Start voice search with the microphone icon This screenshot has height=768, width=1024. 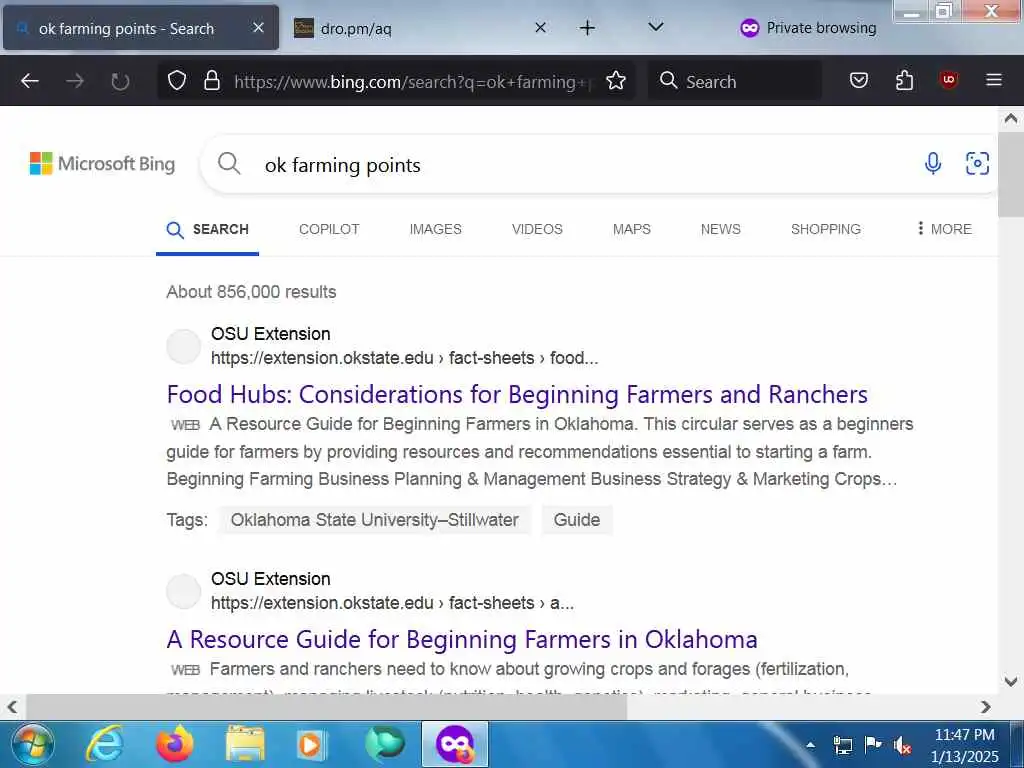click(x=933, y=163)
